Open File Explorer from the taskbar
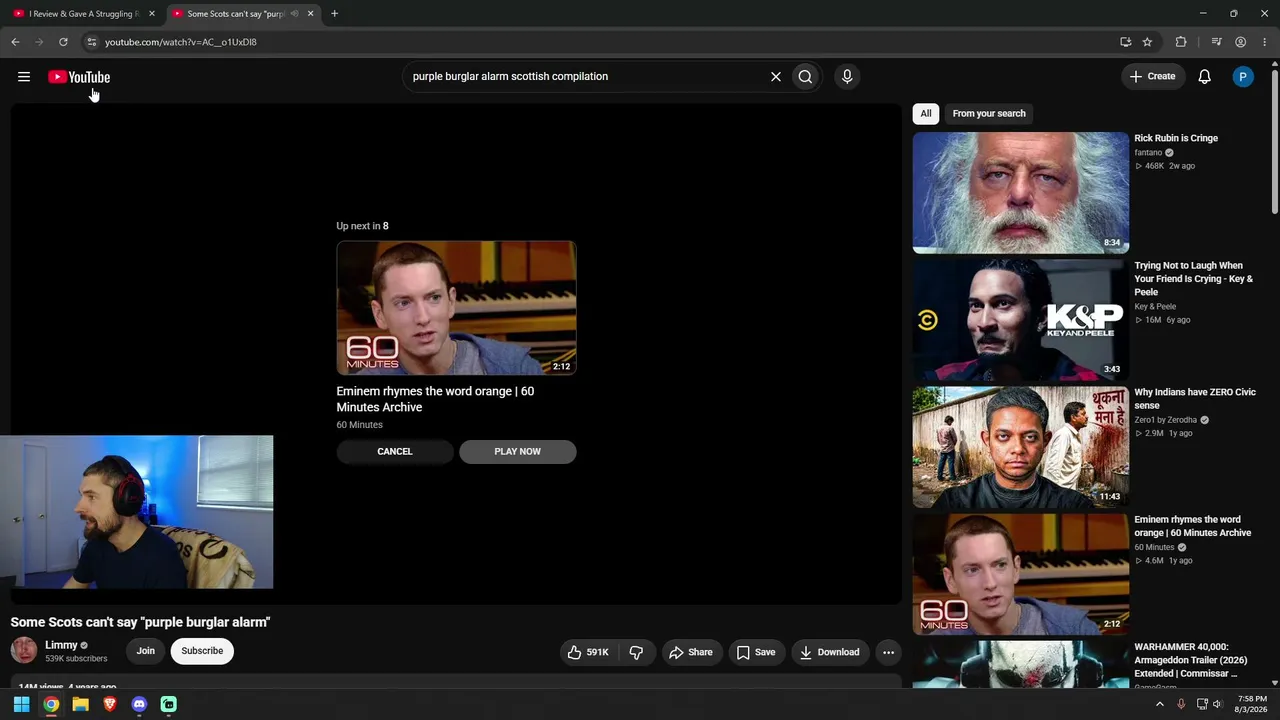Viewport: 1280px width, 720px height. pyautogui.click(x=80, y=704)
